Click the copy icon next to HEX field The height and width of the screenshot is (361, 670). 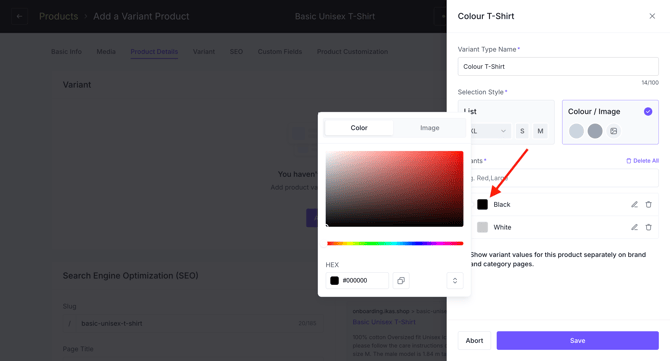pos(401,281)
